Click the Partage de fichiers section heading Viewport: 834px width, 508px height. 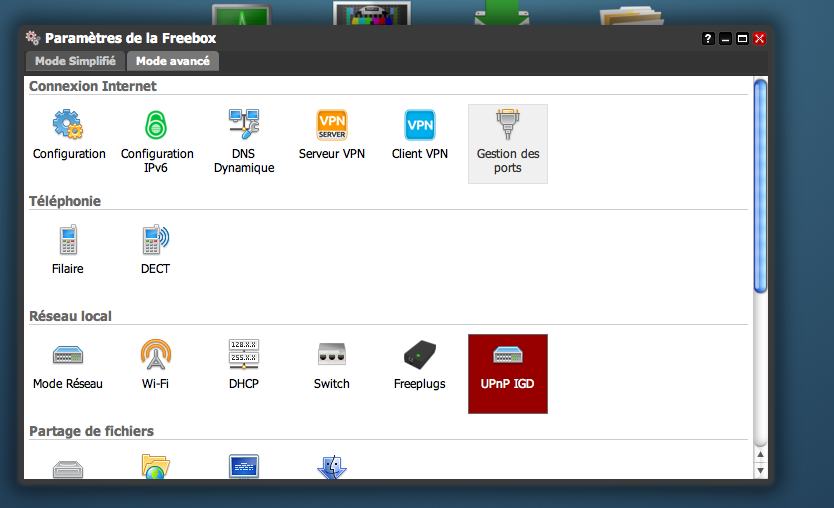[x=91, y=431]
